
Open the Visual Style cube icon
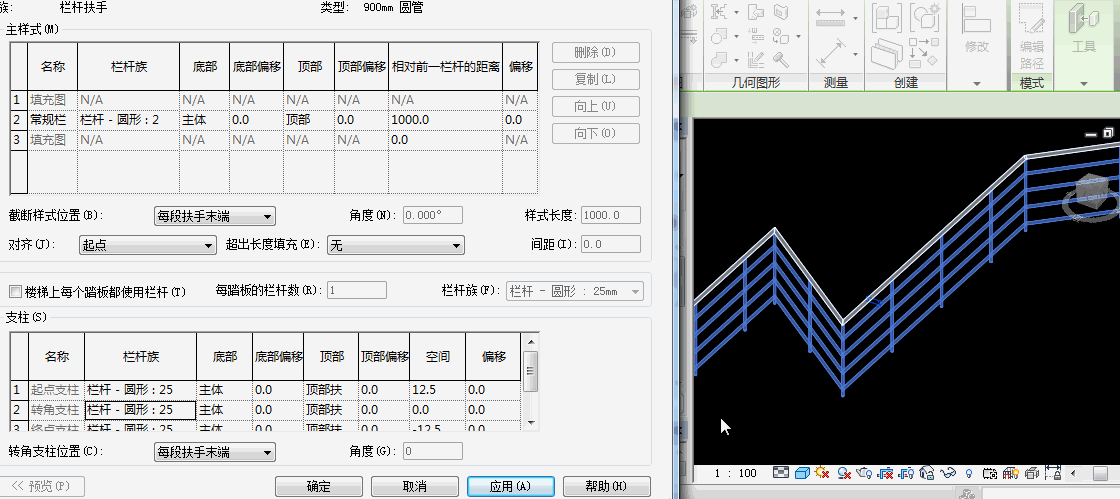(803, 472)
